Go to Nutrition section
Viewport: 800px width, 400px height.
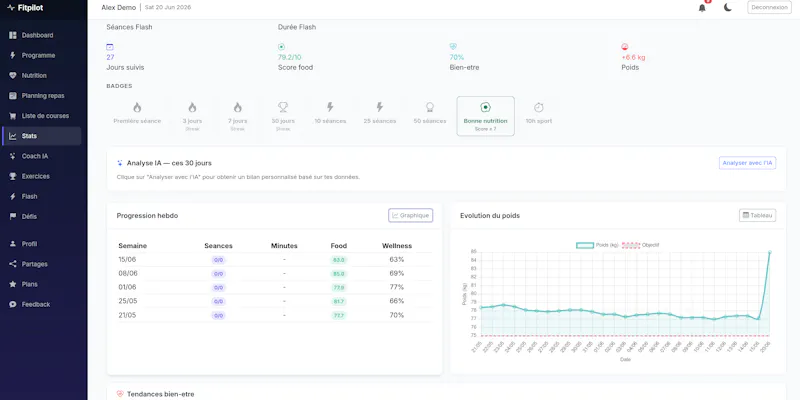pyautogui.click(x=42, y=76)
